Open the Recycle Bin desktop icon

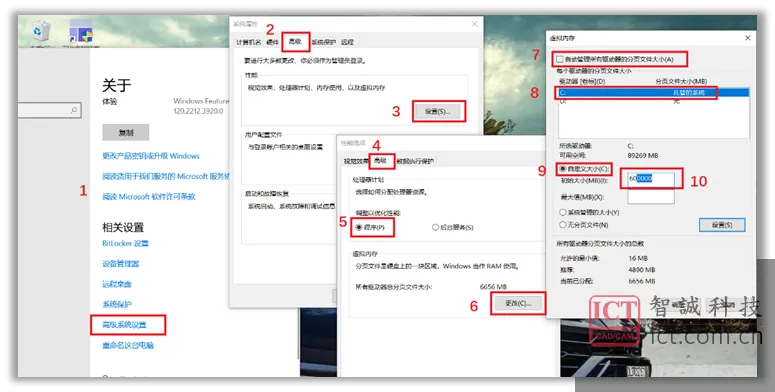tap(40, 33)
